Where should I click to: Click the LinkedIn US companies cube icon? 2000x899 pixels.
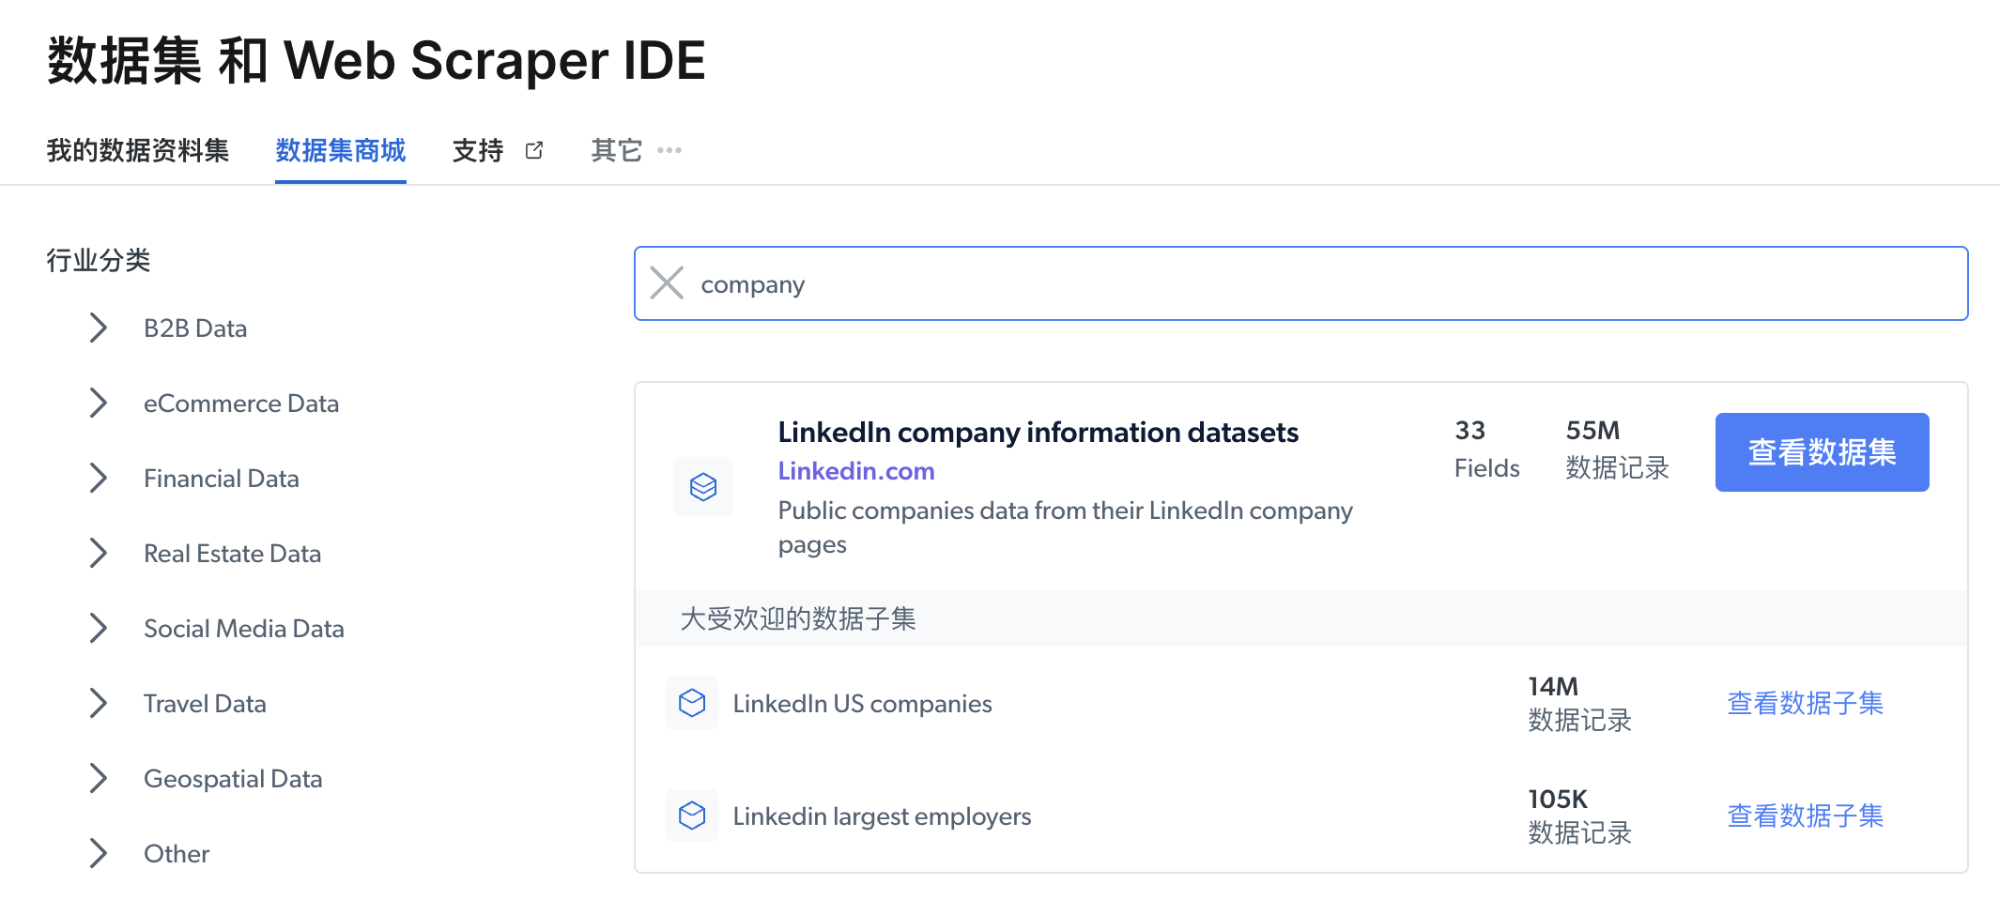[x=692, y=703]
